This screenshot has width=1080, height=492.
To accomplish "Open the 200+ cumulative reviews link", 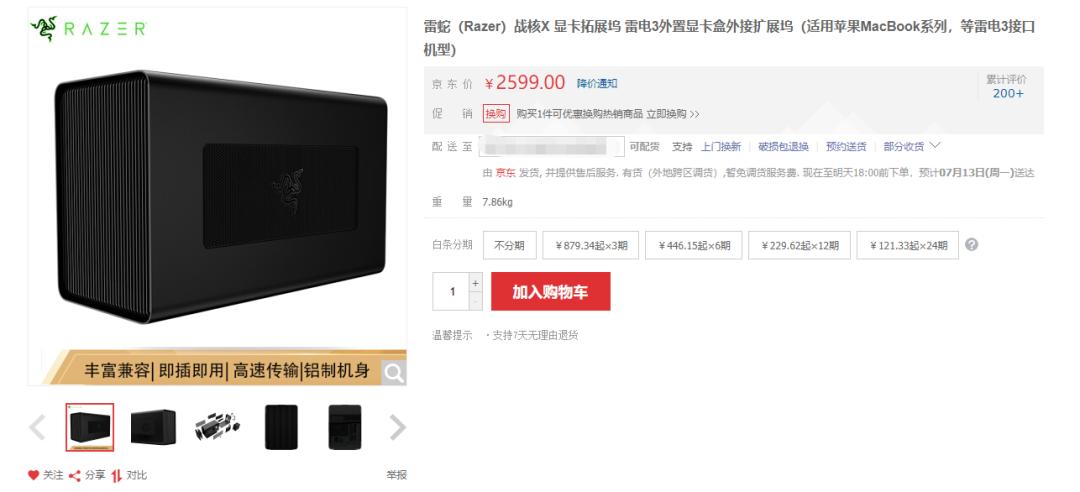I will pyautogui.click(x=1008, y=93).
